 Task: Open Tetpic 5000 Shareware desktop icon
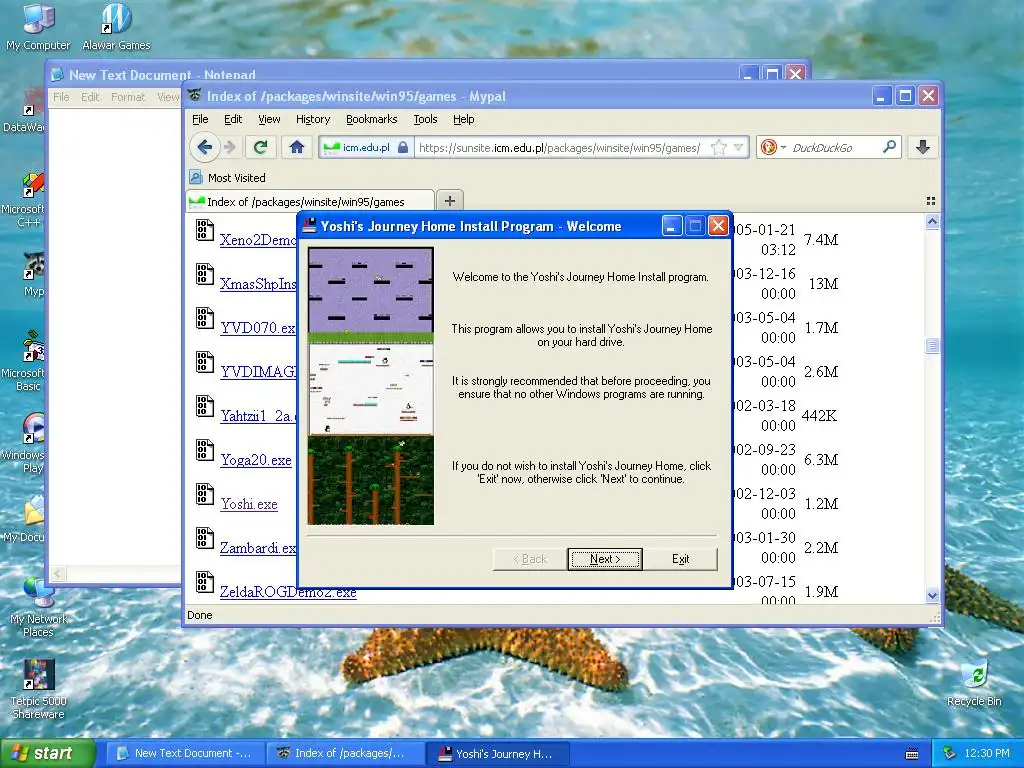[38, 689]
